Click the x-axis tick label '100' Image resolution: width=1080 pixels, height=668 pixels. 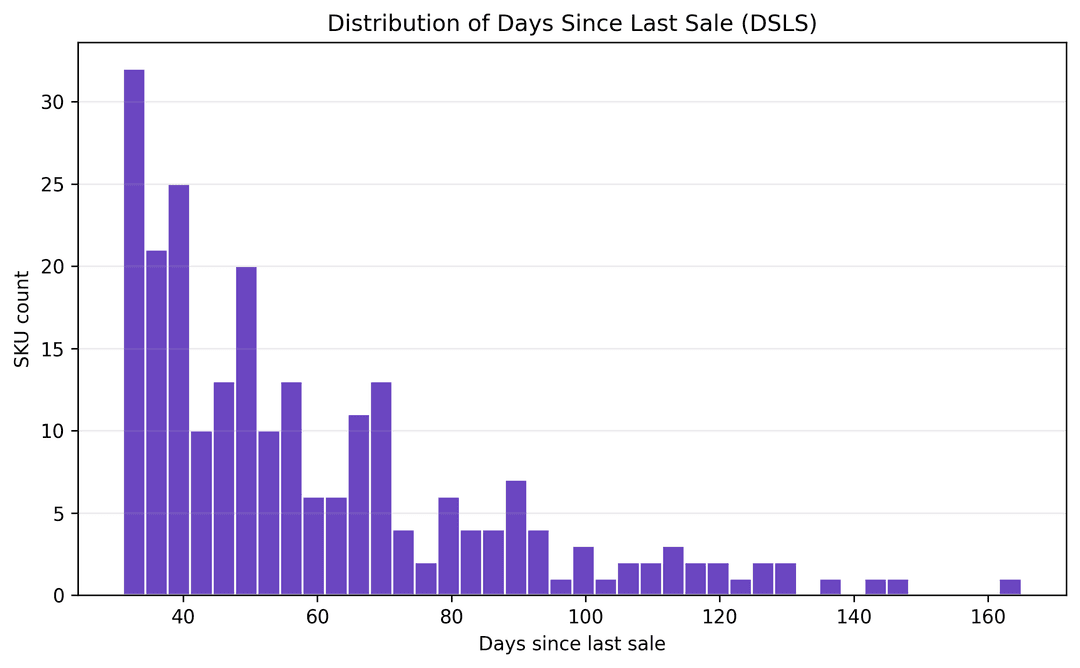coord(585,614)
